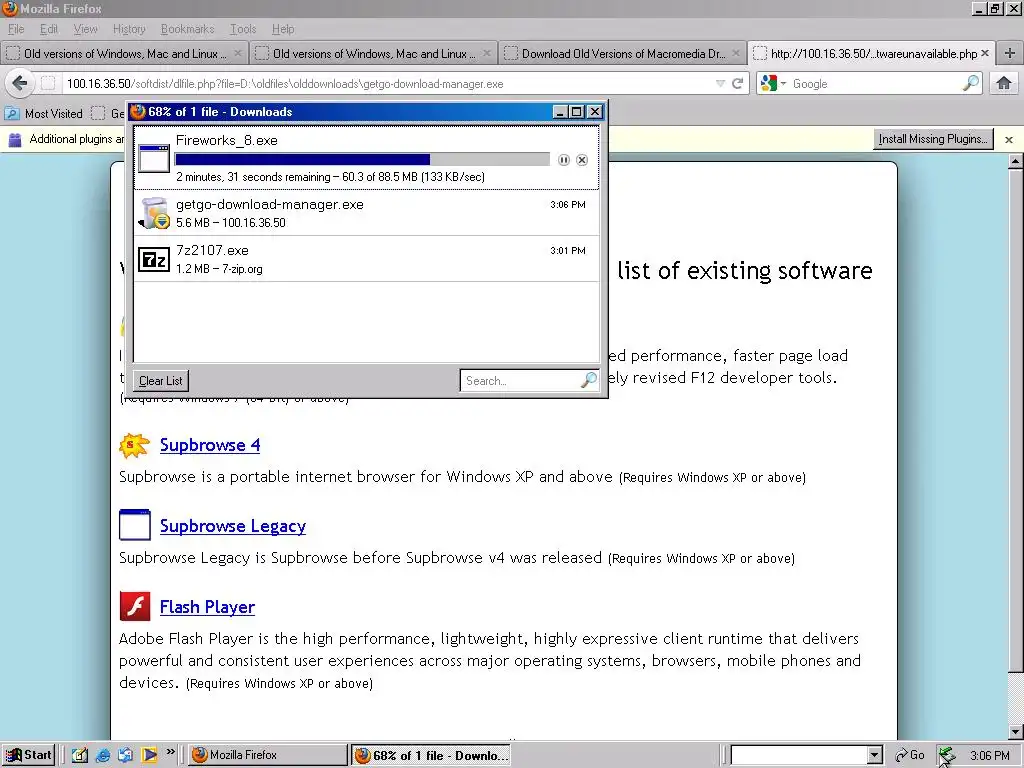The width and height of the screenshot is (1024, 768).
Task: Go to the Firefox home page
Action: 1004,84
